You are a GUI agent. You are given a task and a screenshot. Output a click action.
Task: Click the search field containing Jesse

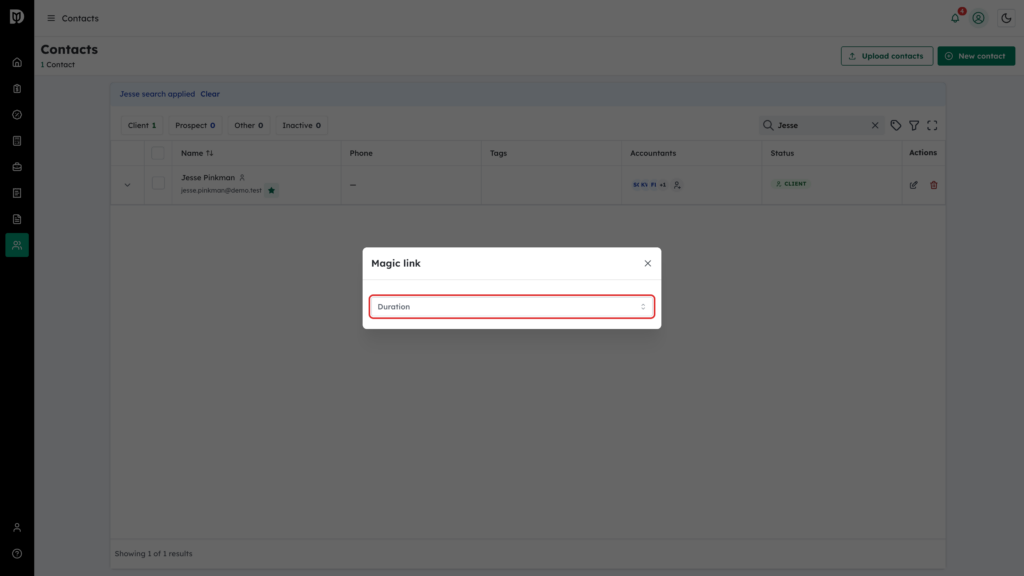pyautogui.click(x=821, y=125)
